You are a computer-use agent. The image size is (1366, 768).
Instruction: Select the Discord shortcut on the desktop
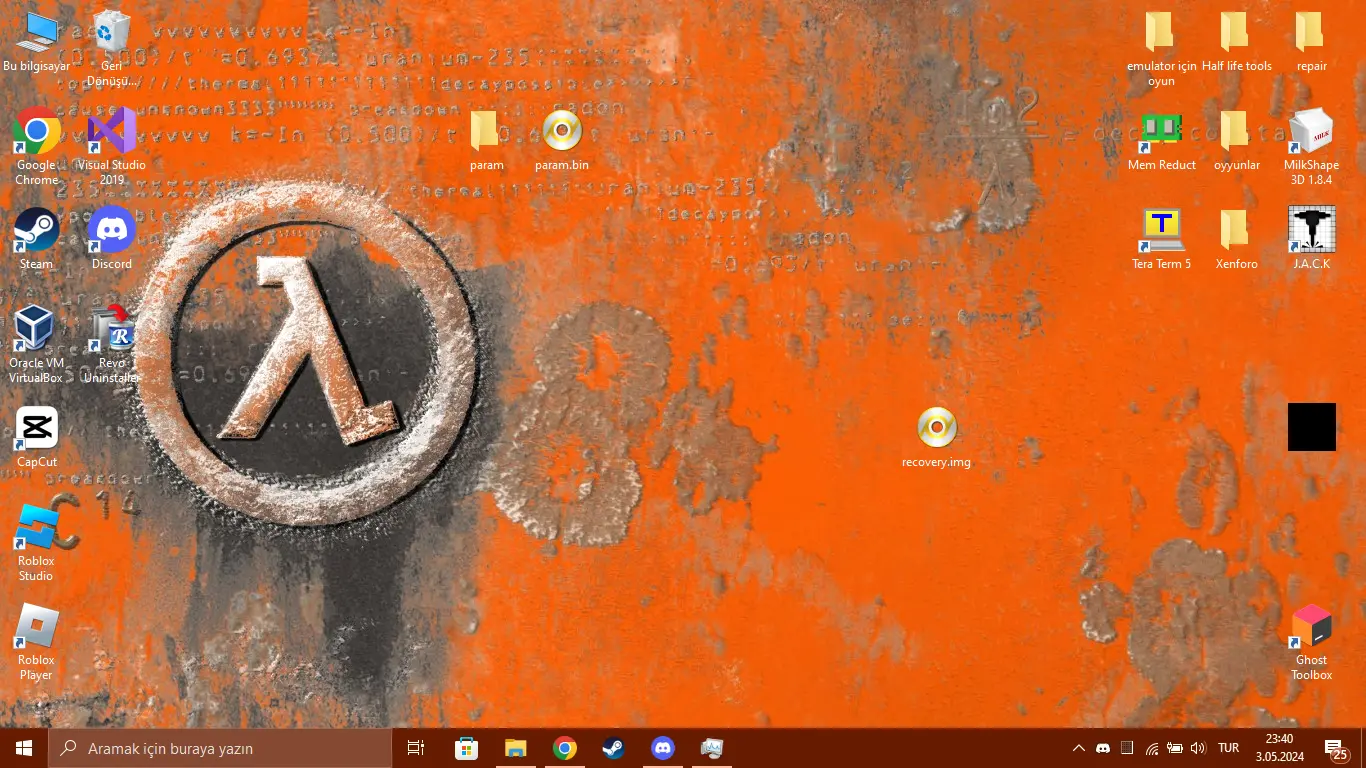point(112,239)
